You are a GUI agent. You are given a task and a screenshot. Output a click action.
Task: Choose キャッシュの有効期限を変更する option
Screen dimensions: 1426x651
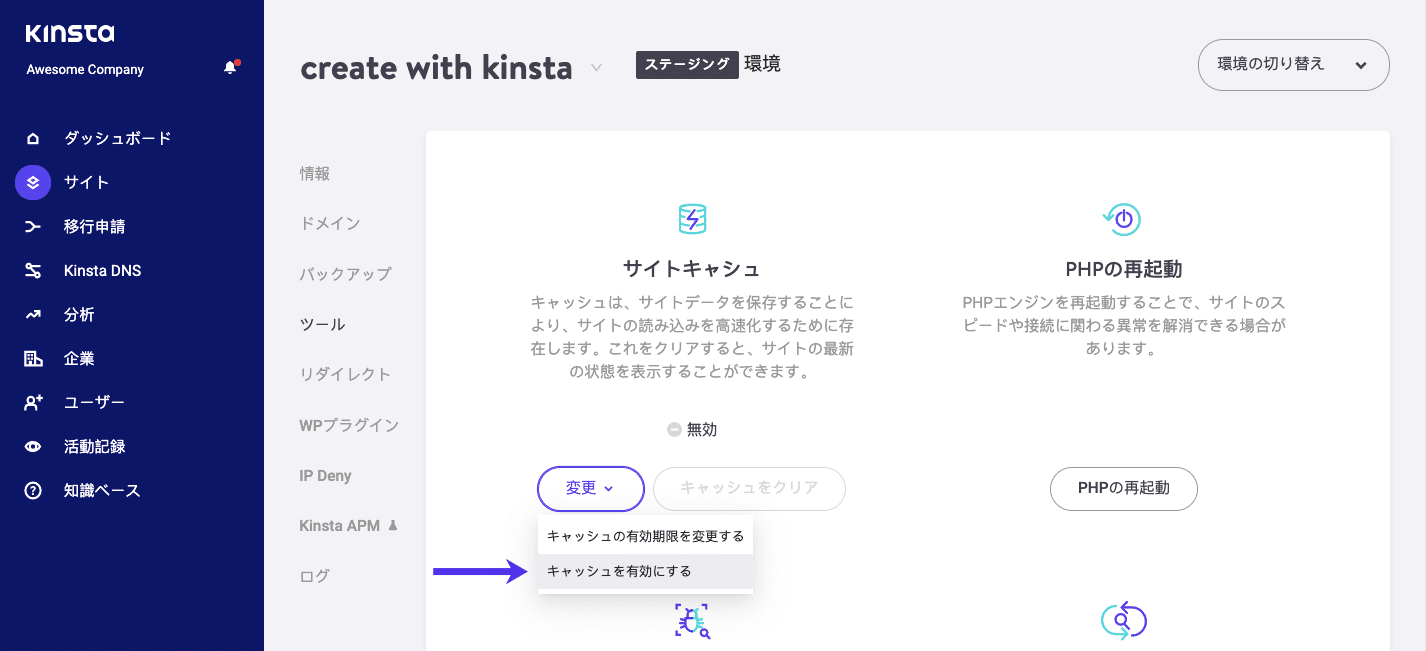point(645,535)
